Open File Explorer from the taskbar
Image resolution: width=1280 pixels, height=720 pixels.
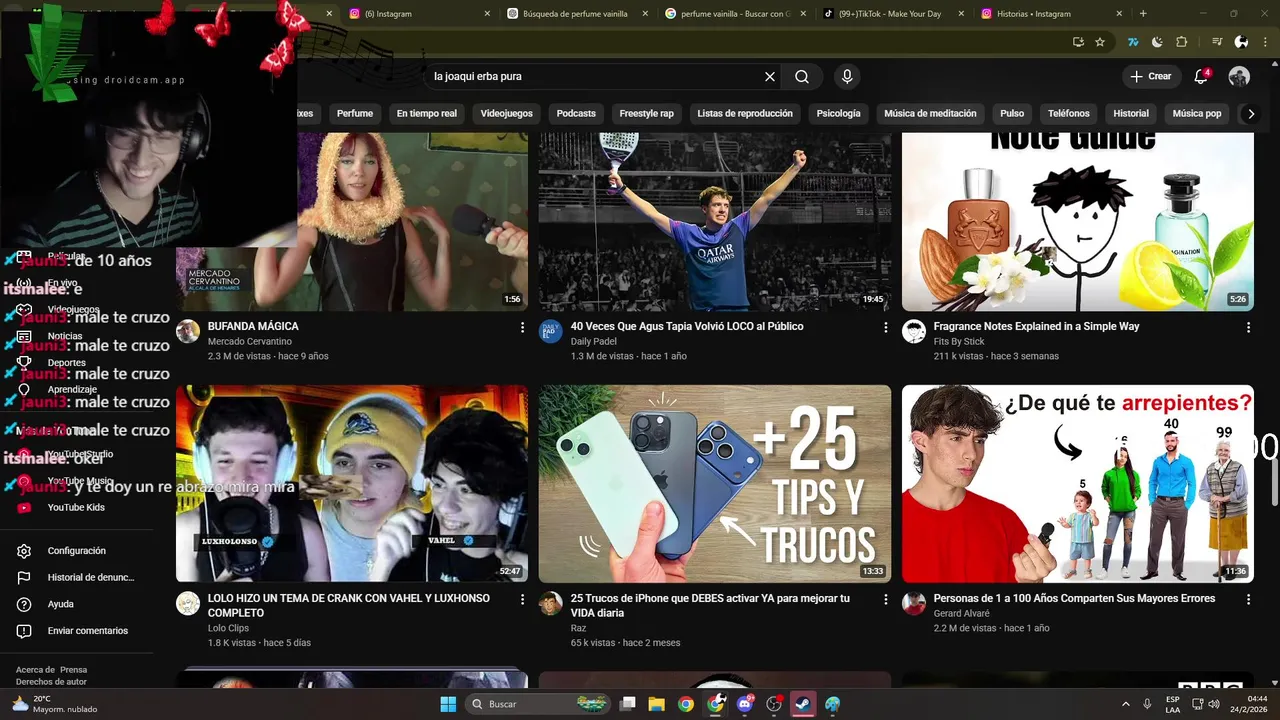click(657, 704)
